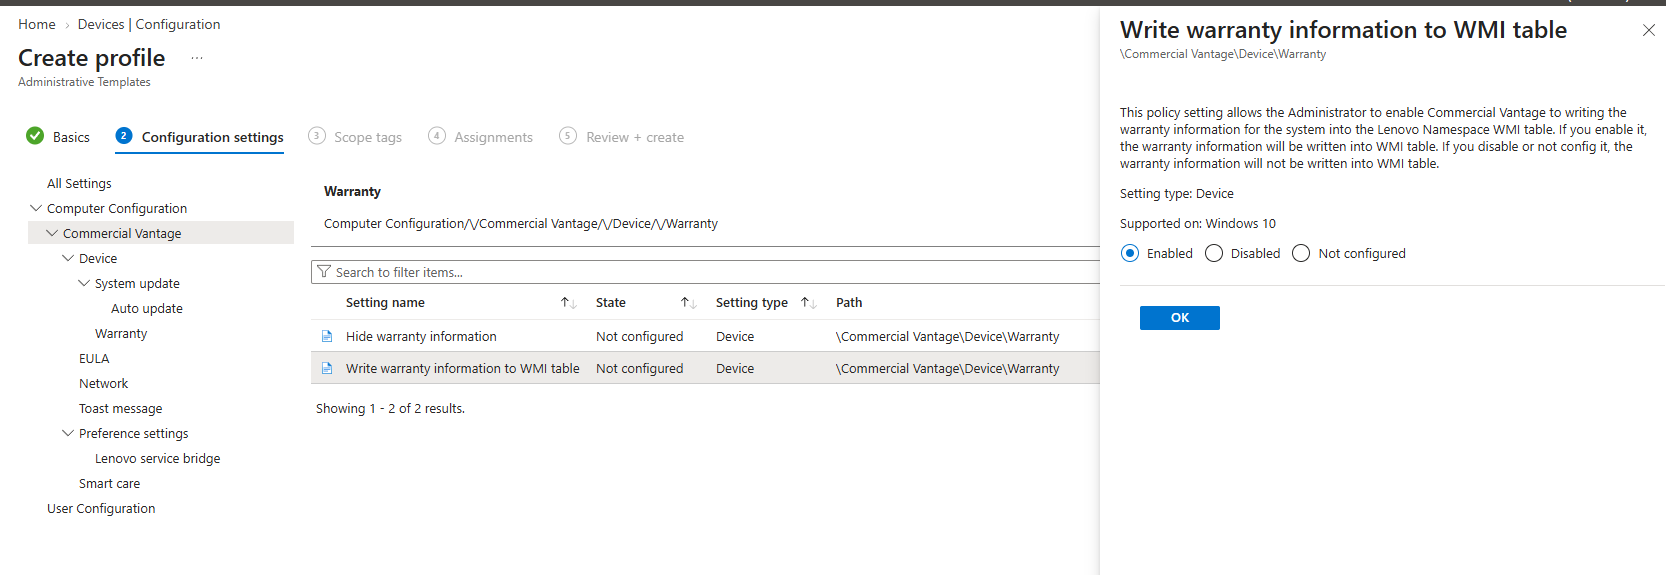1666x575 pixels.
Task: Click the Setting name column header text
Action: (385, 303)
